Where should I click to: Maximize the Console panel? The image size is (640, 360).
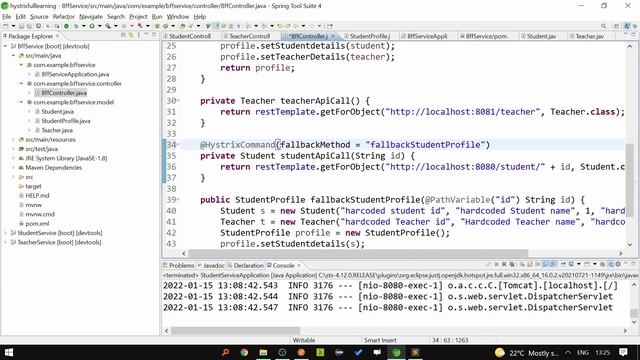pos(633,264)
